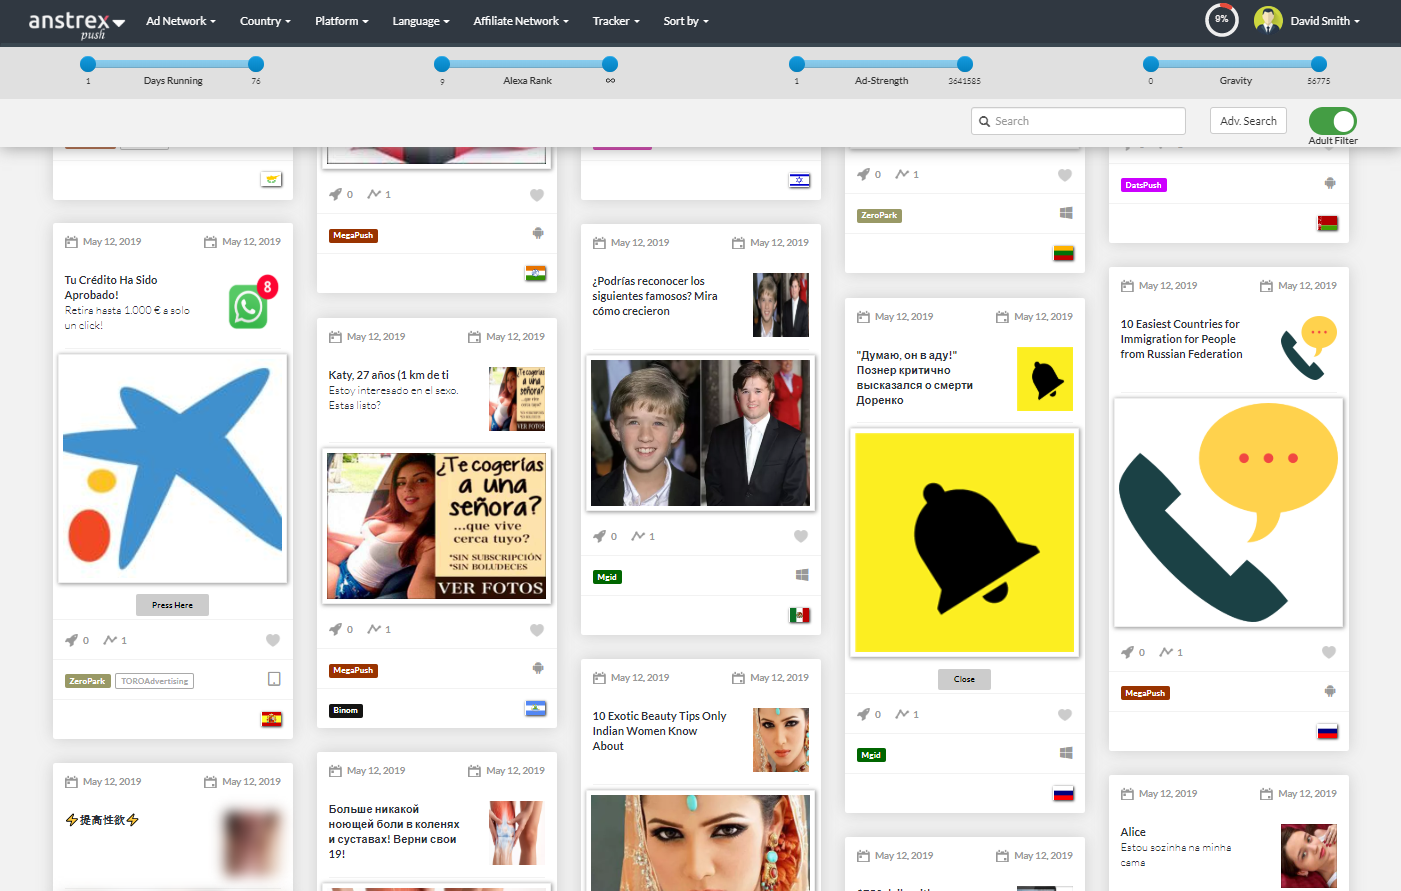Click the trend graph icon on the famosos card
1401x891 pixels.
[638, 536]
